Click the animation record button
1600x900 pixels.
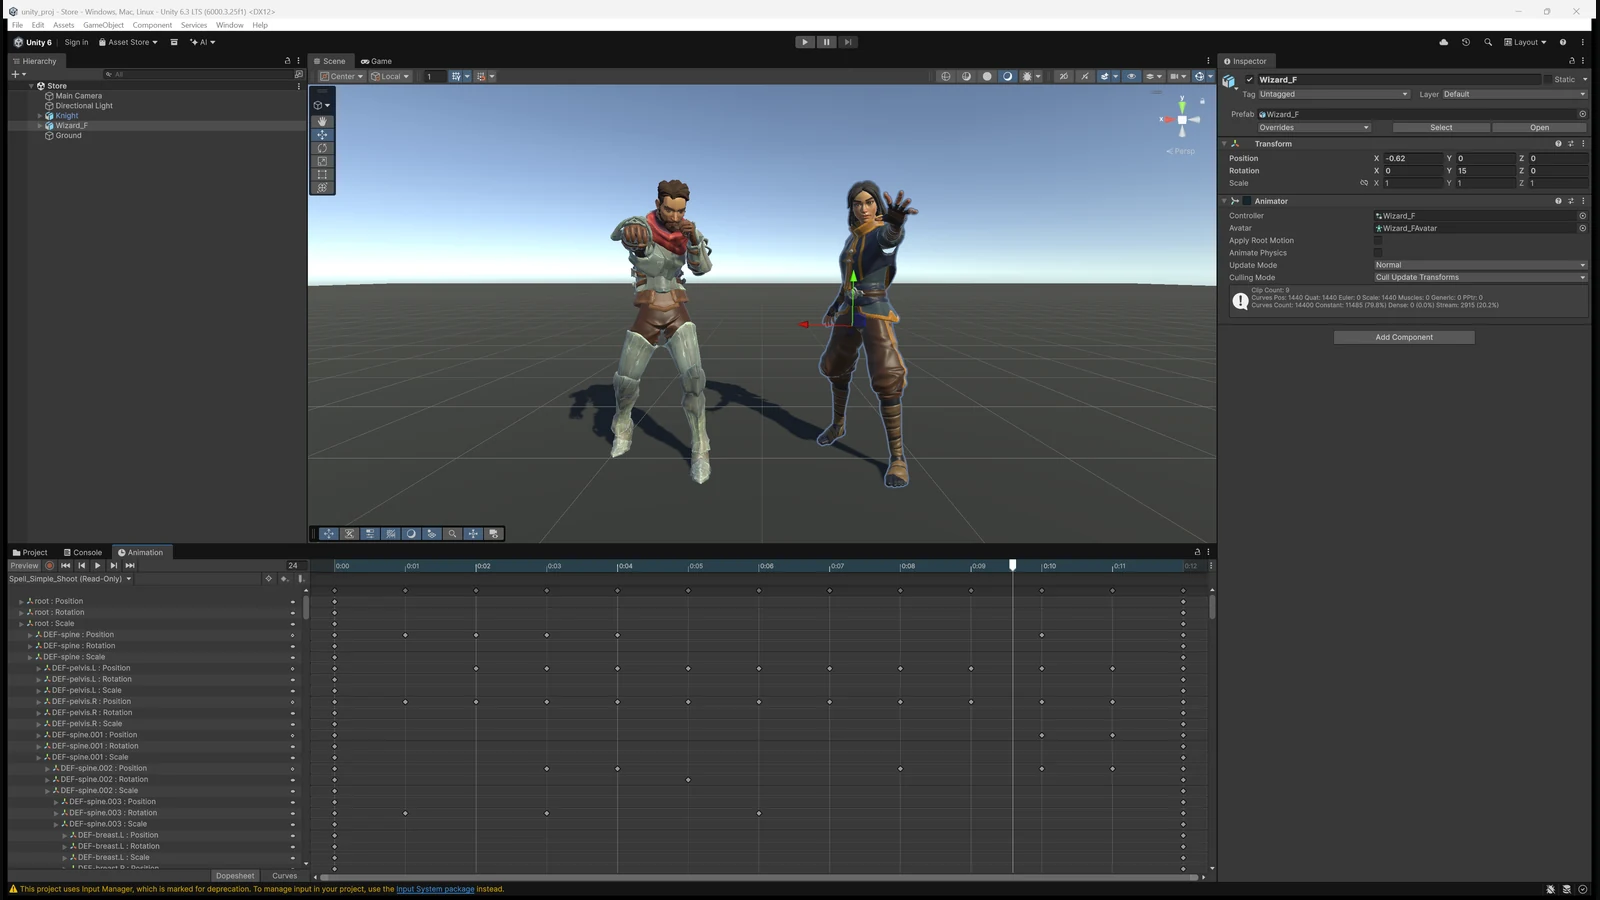[x=50, y=565]
